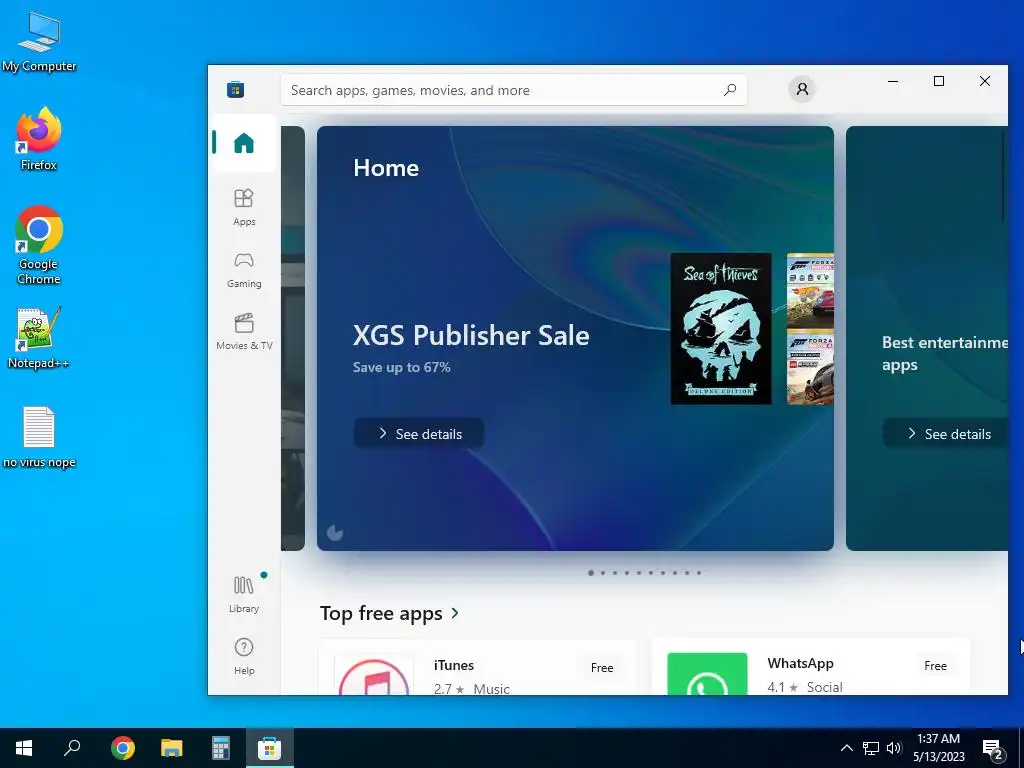Open the notification center icon

pos(993,748)
